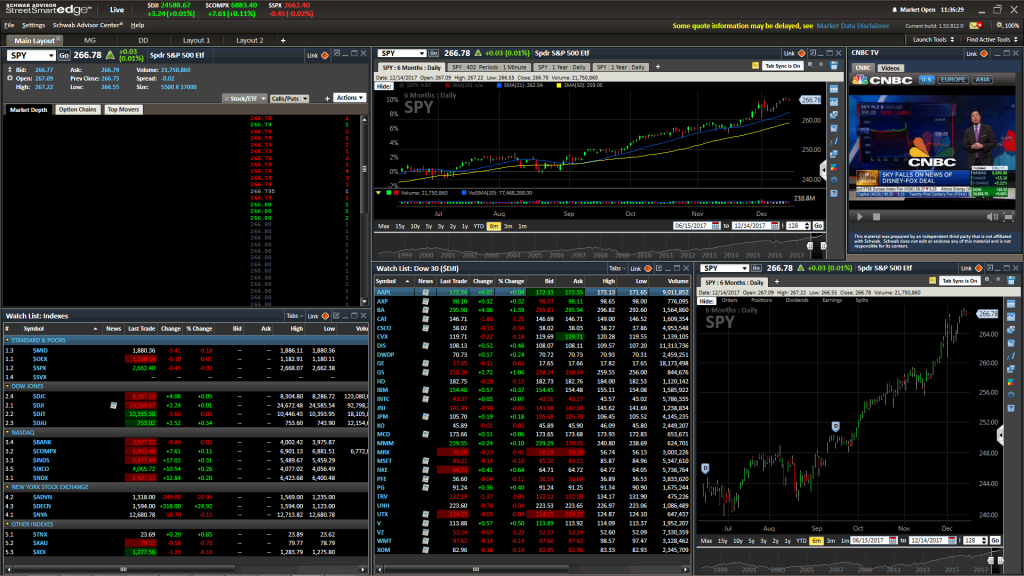Toggle Tab Sync is On for the chart
The image size is (1024, 576).
point(784,66)
